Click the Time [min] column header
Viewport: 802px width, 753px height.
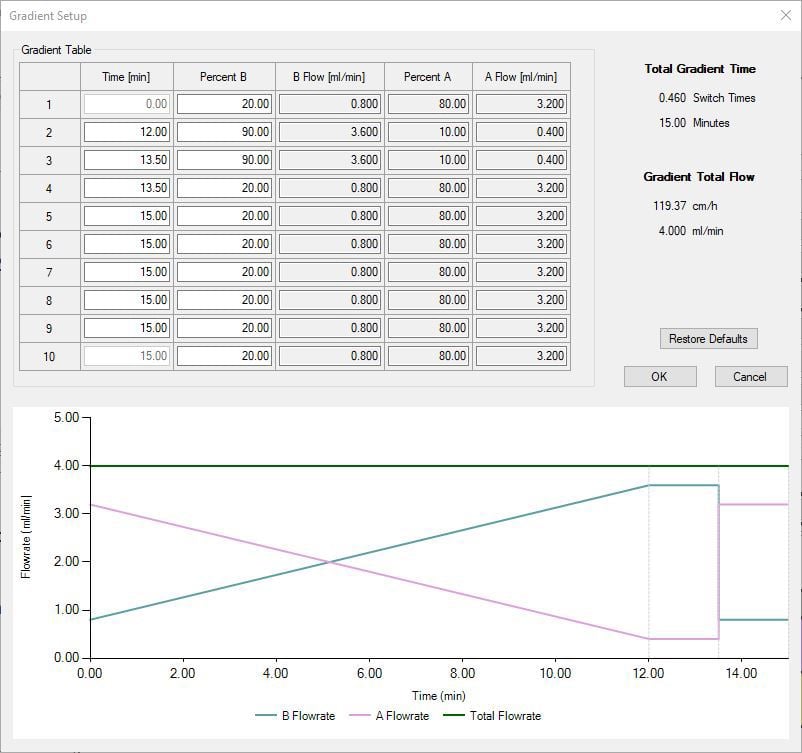coord(126,77)
